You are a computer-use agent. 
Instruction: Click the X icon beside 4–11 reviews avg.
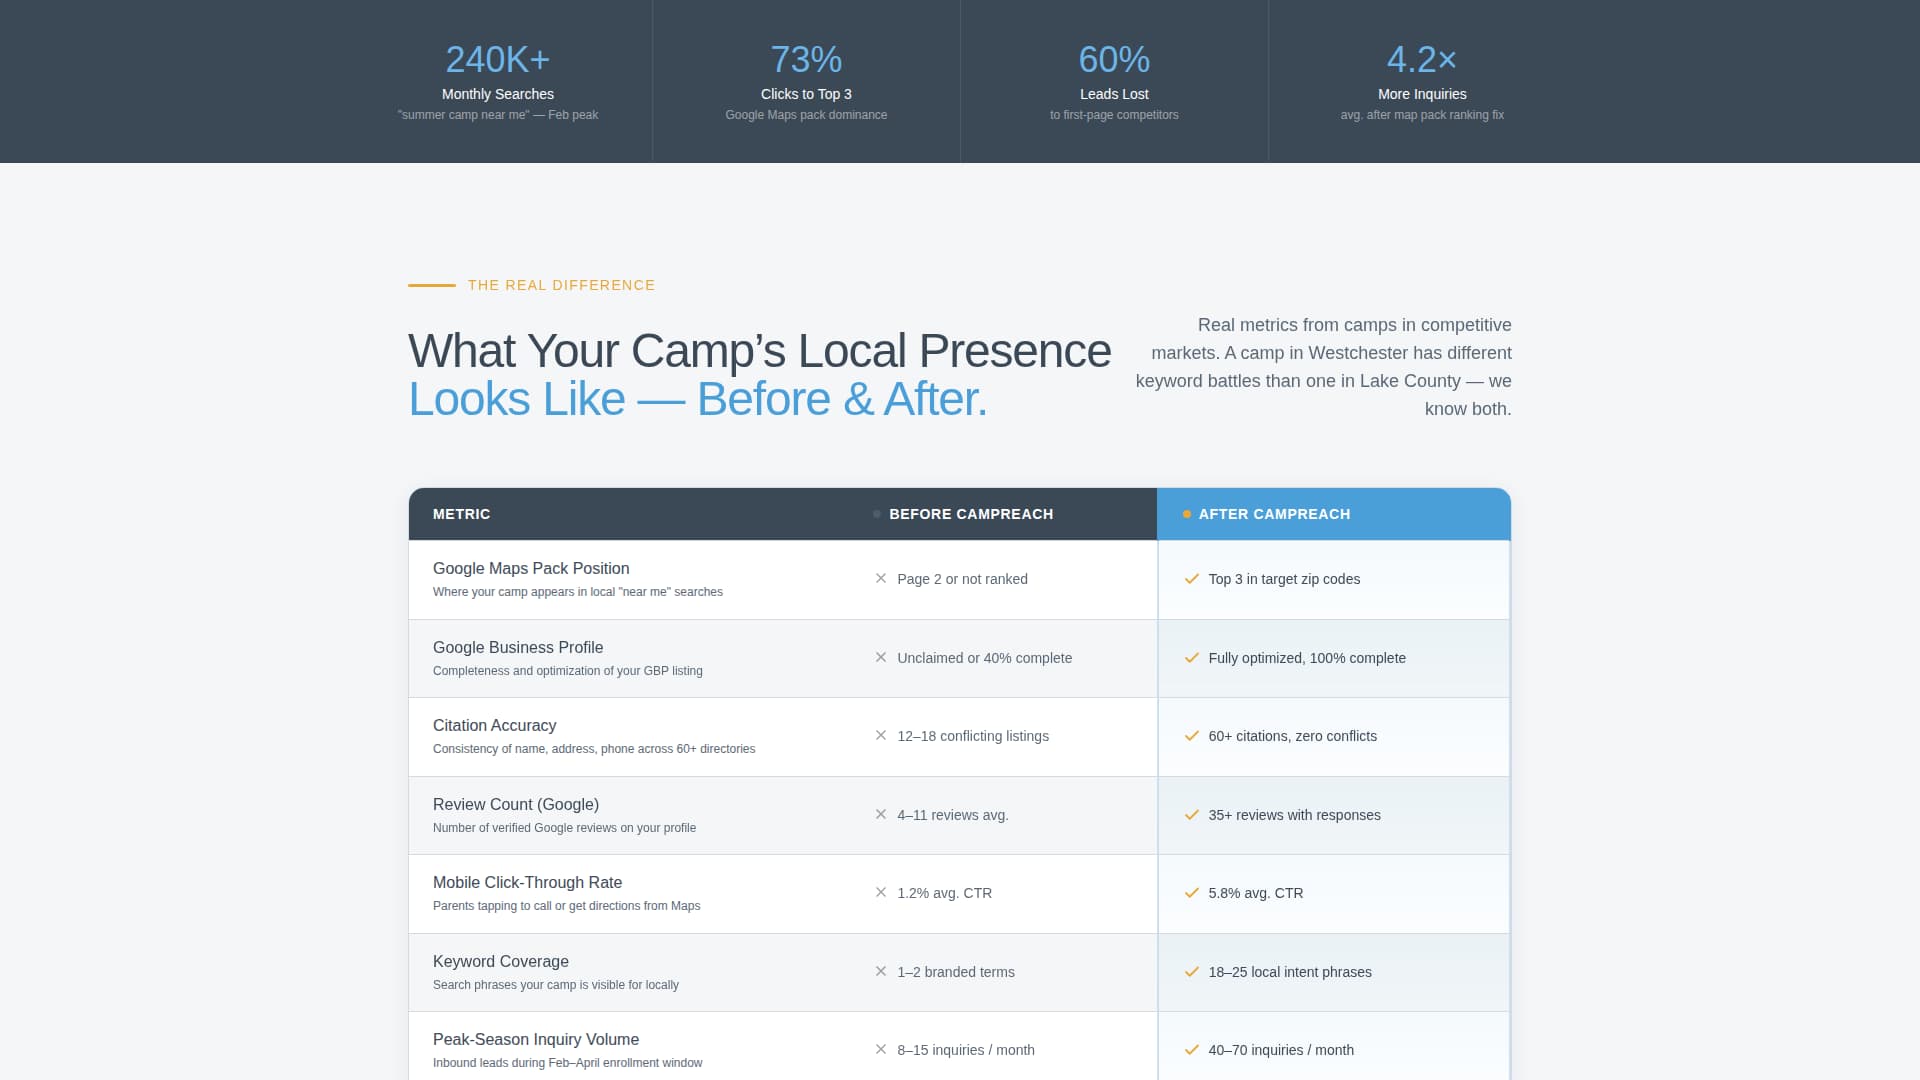pyautogui.click(x=881, y=814)
